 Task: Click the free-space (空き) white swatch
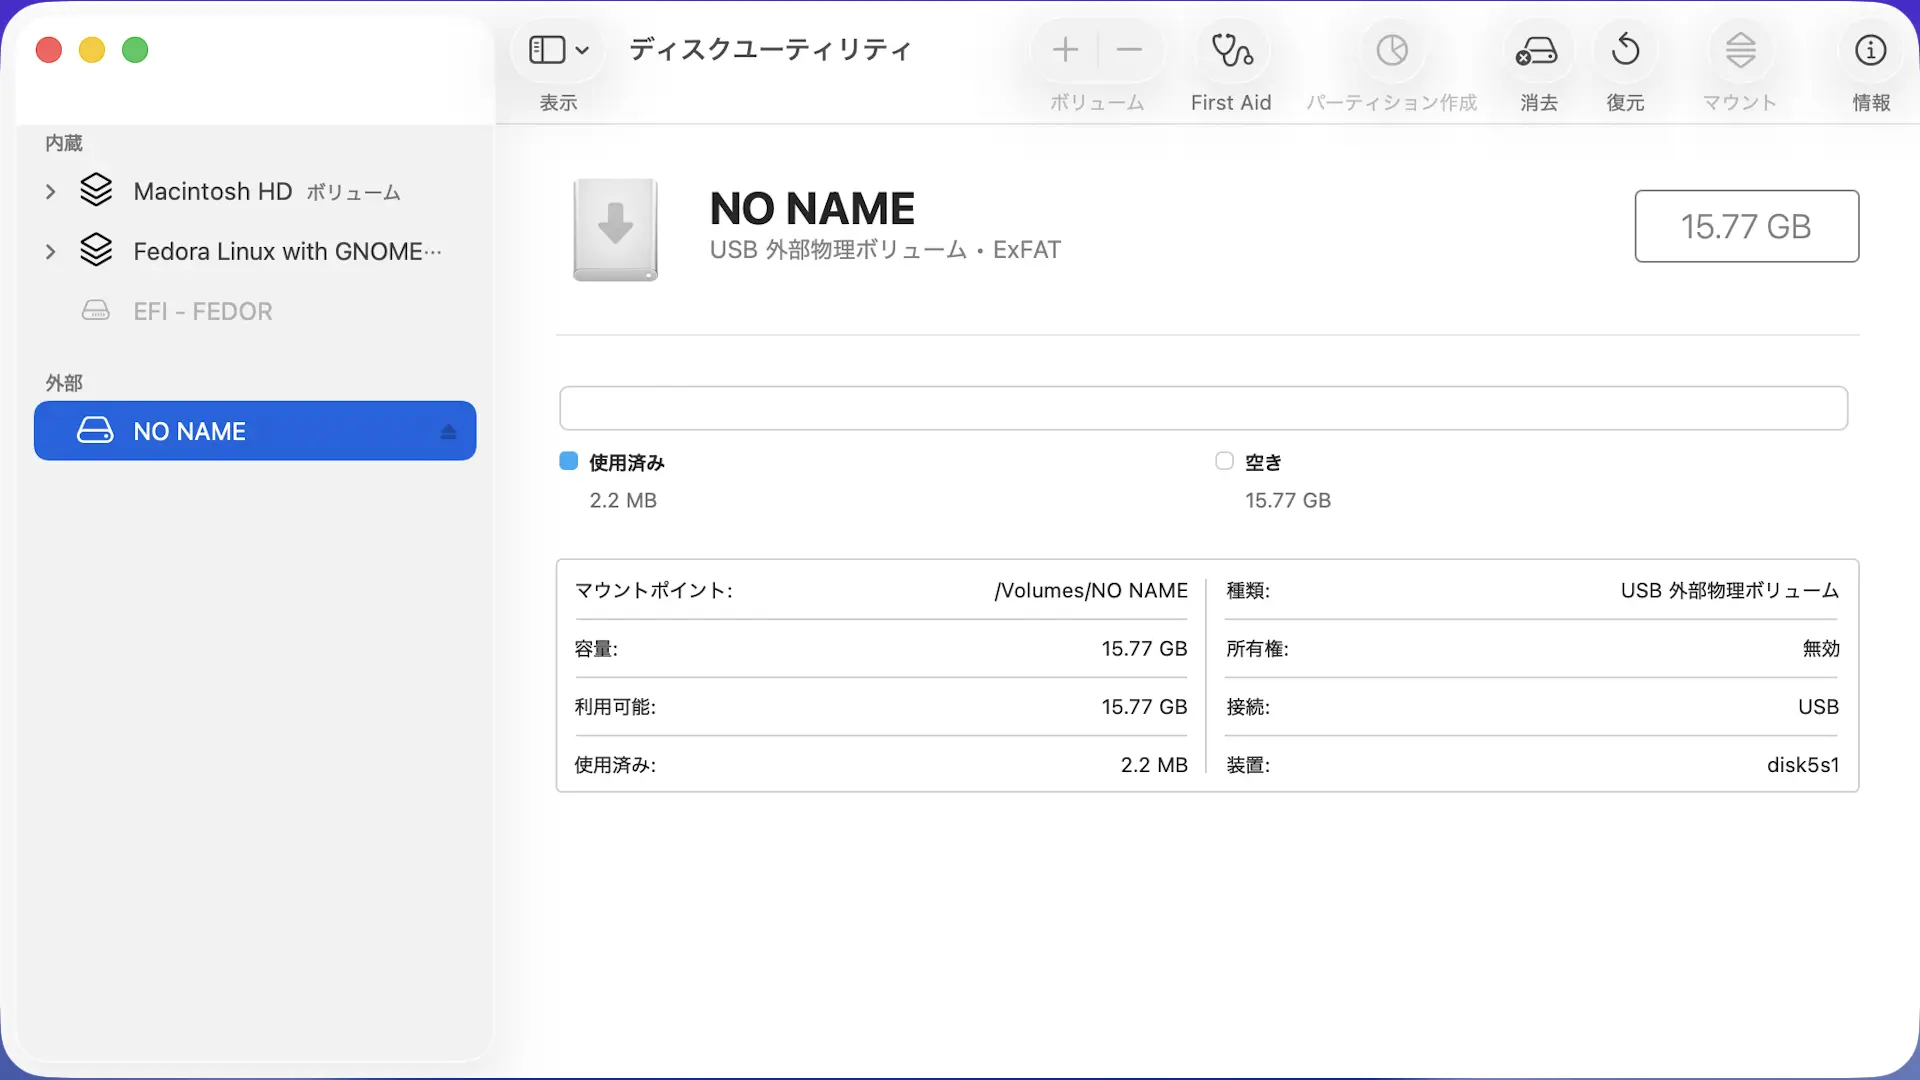[x=1224, y=461]
